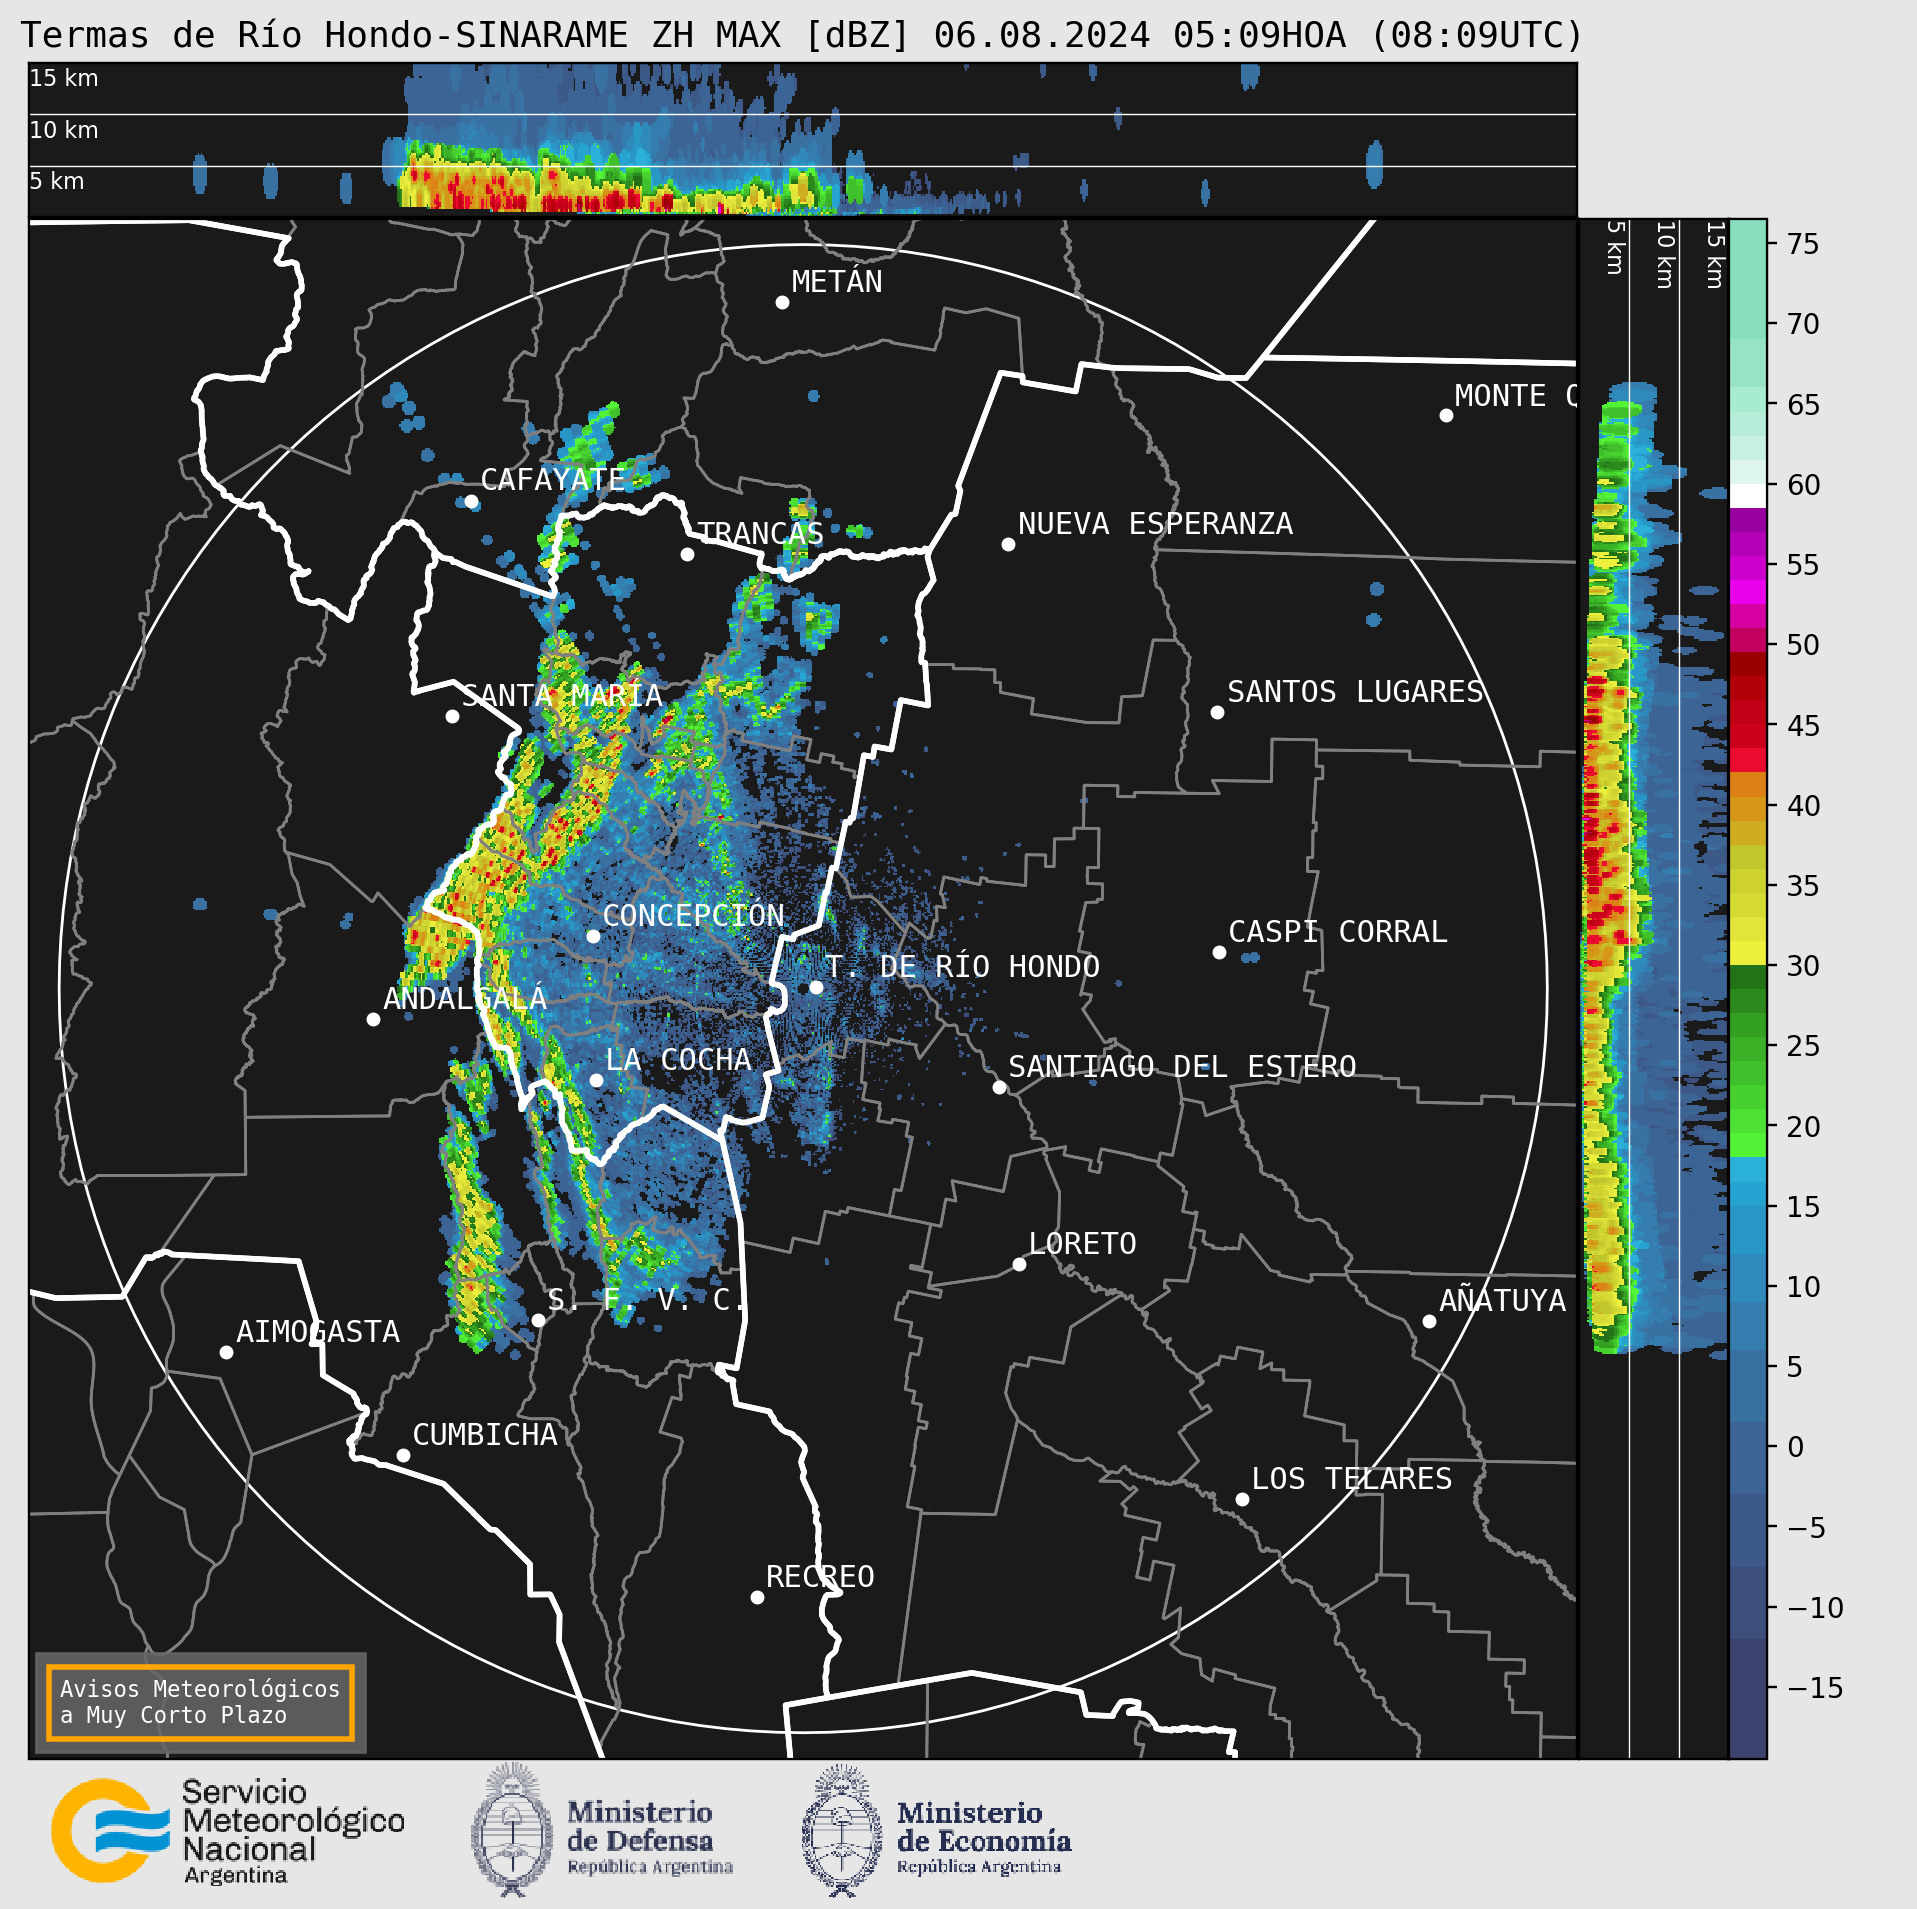Select the CONCEPCIÓN city label
The height and width of the screenshot is (1909, 1917).
click(693, 916)
